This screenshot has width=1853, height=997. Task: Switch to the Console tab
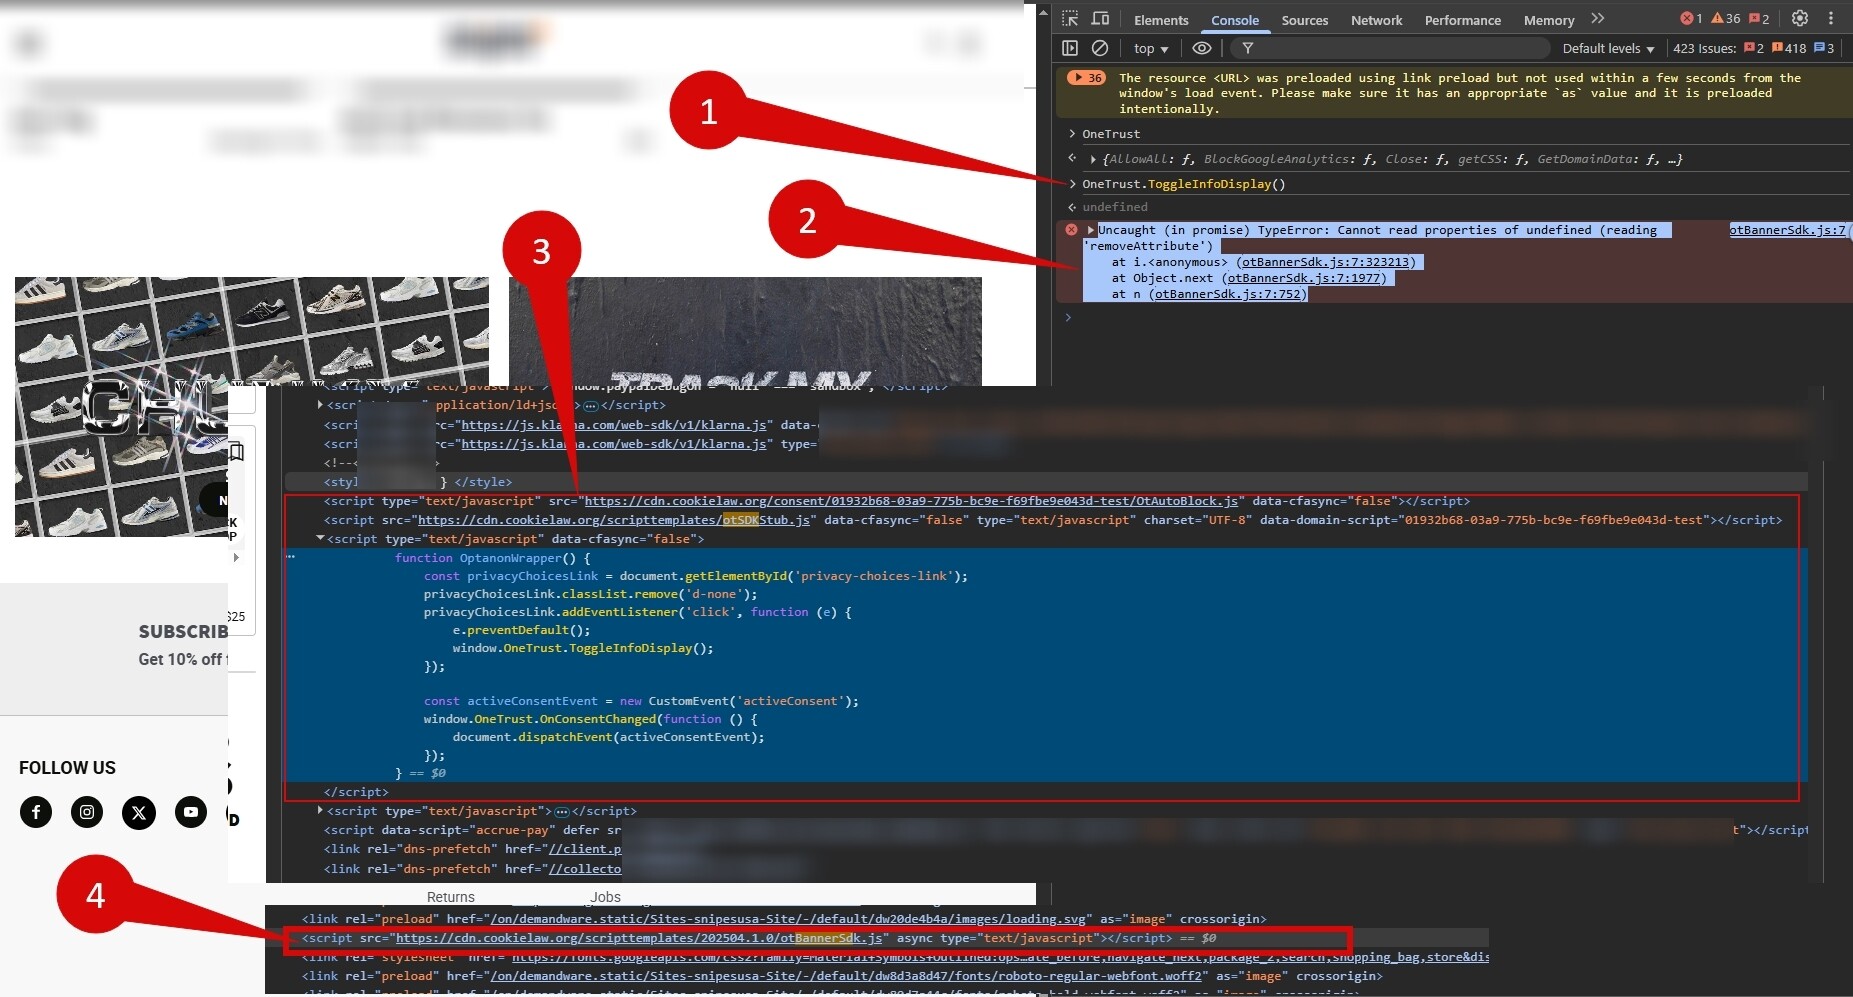pyautogui.click(x=1235, y=20)
